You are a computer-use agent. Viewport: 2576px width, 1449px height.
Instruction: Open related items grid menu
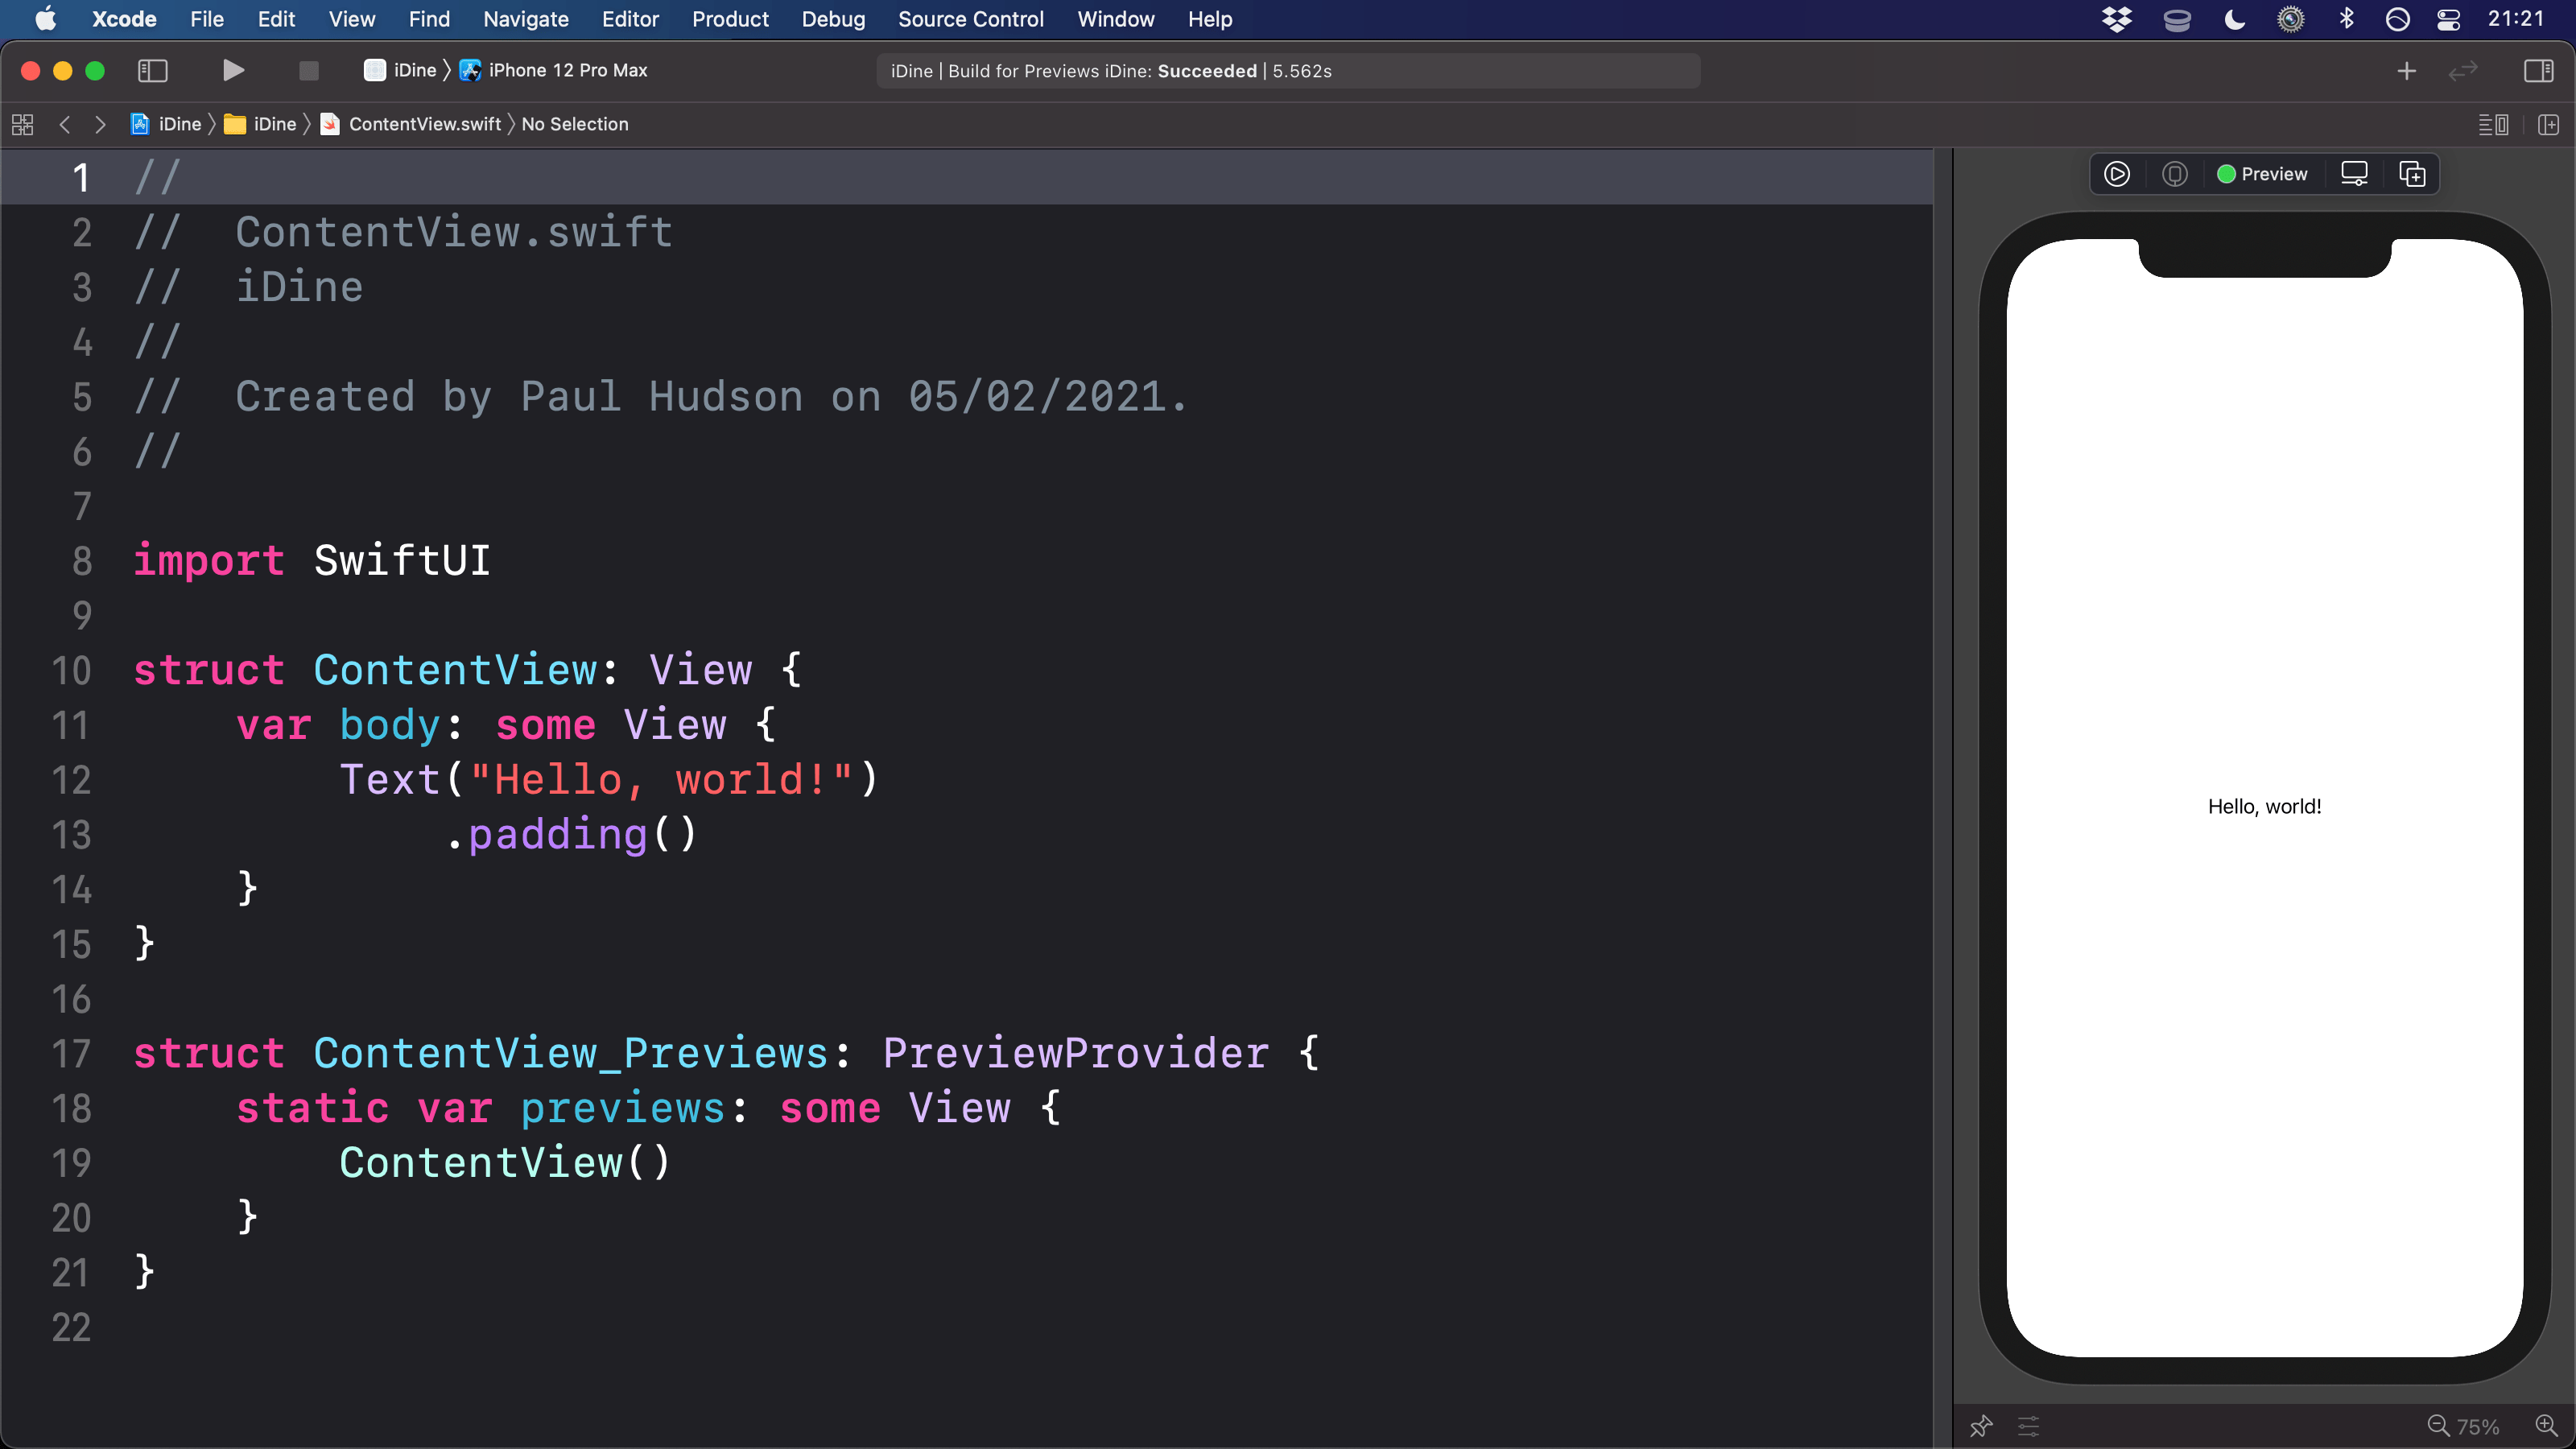22,124
